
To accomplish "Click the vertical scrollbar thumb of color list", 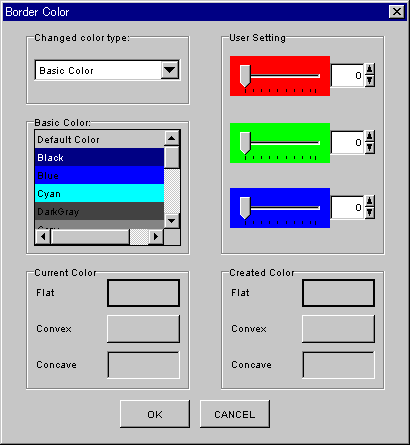I will pos(172,157).
